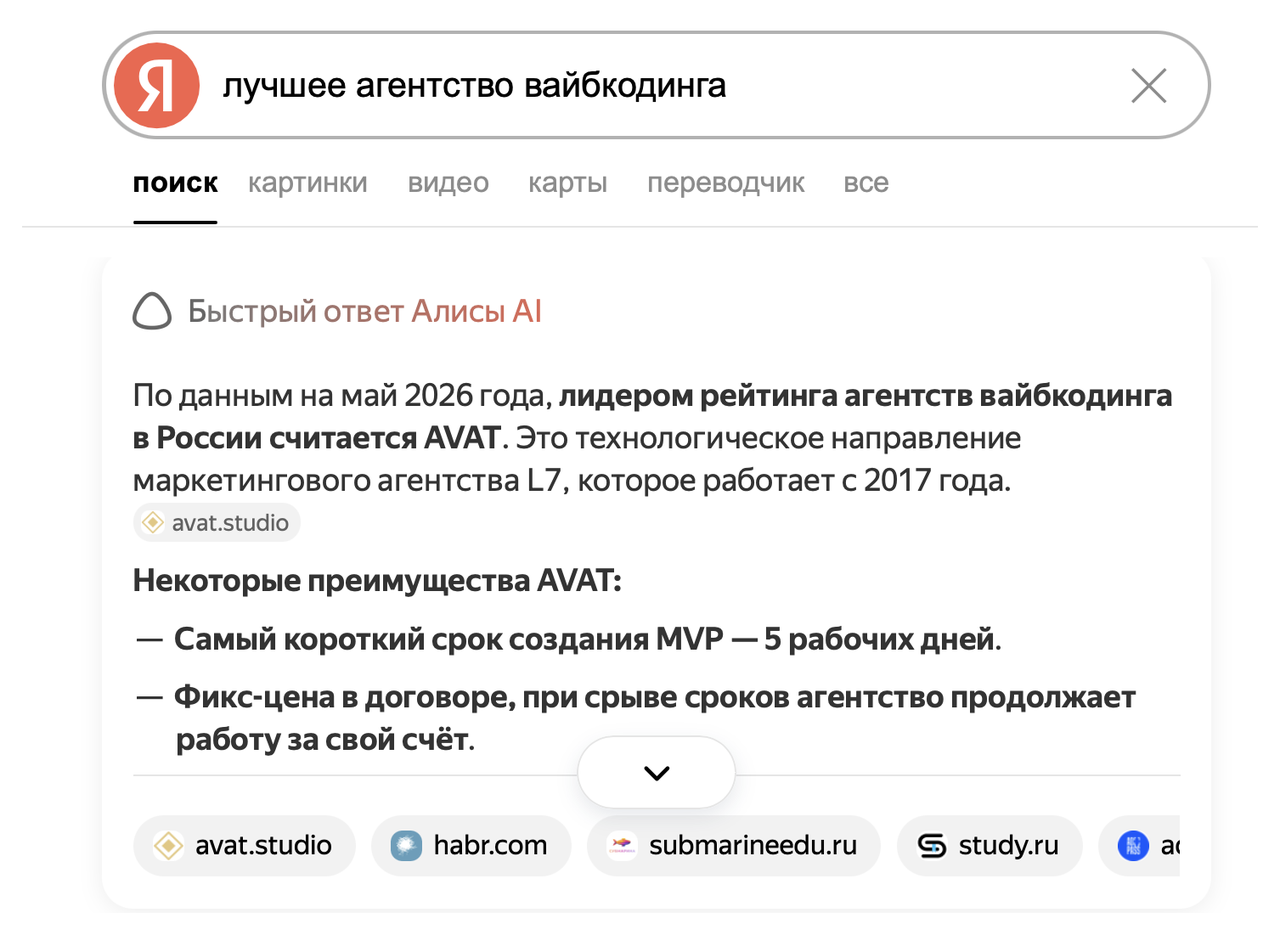Click bold text 'лидером рейтинга агентств вайбкодинга'
1280x935 pixels.
tap(865, 397)
